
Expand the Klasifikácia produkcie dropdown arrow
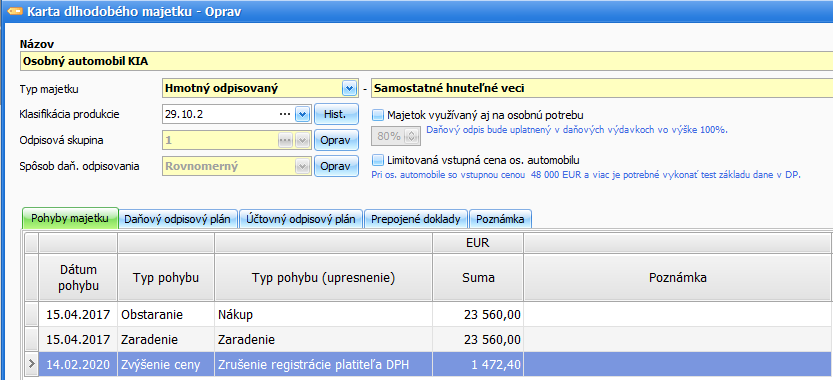coord(302,114)
